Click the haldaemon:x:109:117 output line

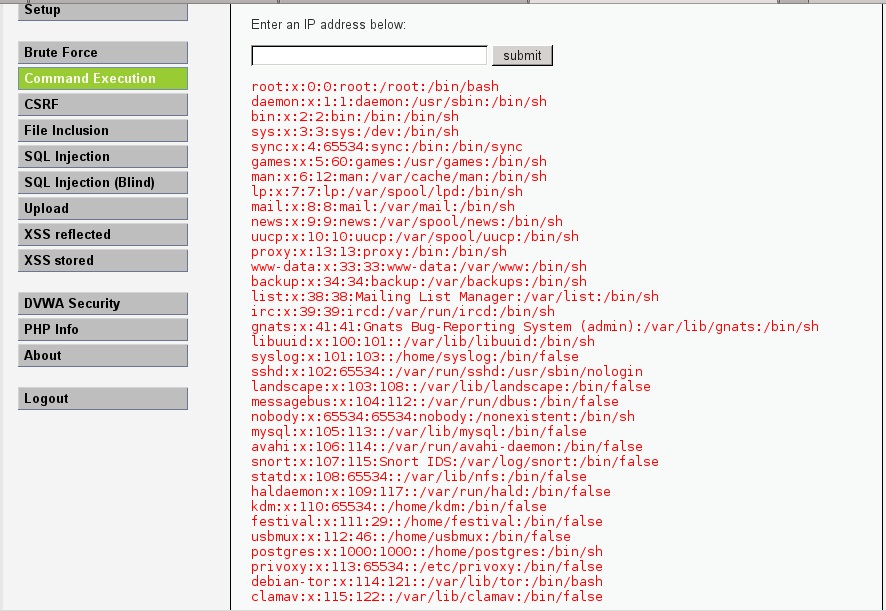pyautogui.click(x=431, y=491)
